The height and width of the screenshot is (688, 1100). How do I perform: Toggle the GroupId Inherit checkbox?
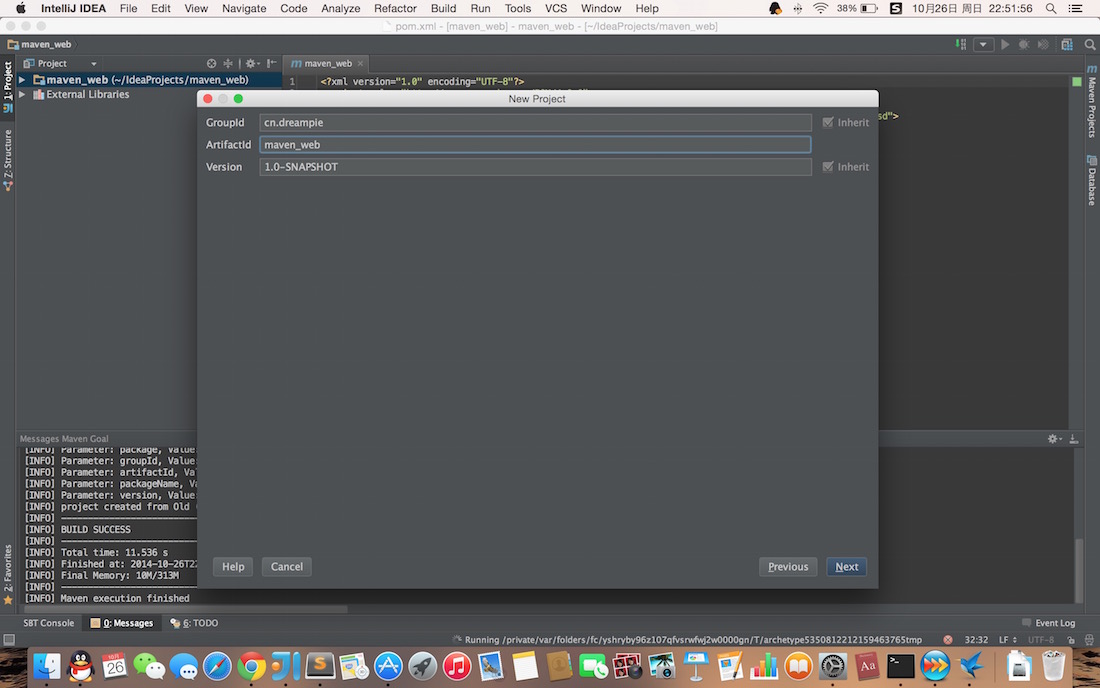pos(828,122)
